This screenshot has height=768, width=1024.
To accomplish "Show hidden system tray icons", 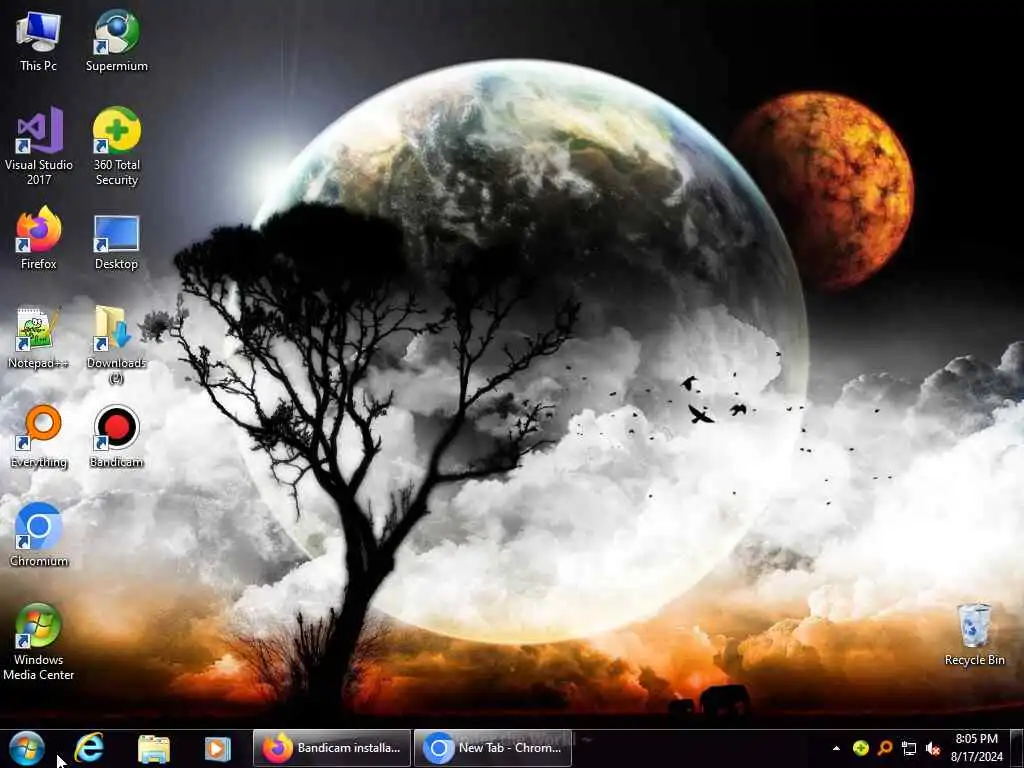I will [836, 748].
